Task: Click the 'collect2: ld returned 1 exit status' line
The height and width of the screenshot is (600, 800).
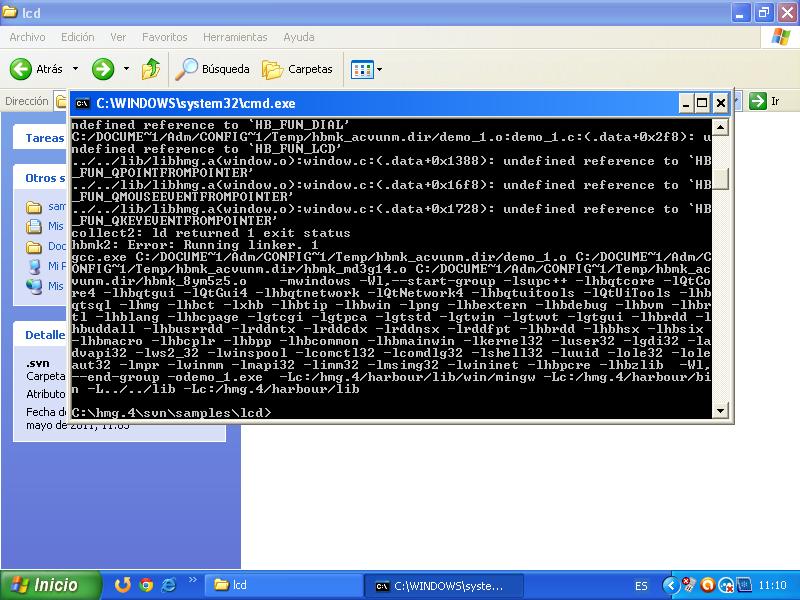Action: (x=211, y=233)
